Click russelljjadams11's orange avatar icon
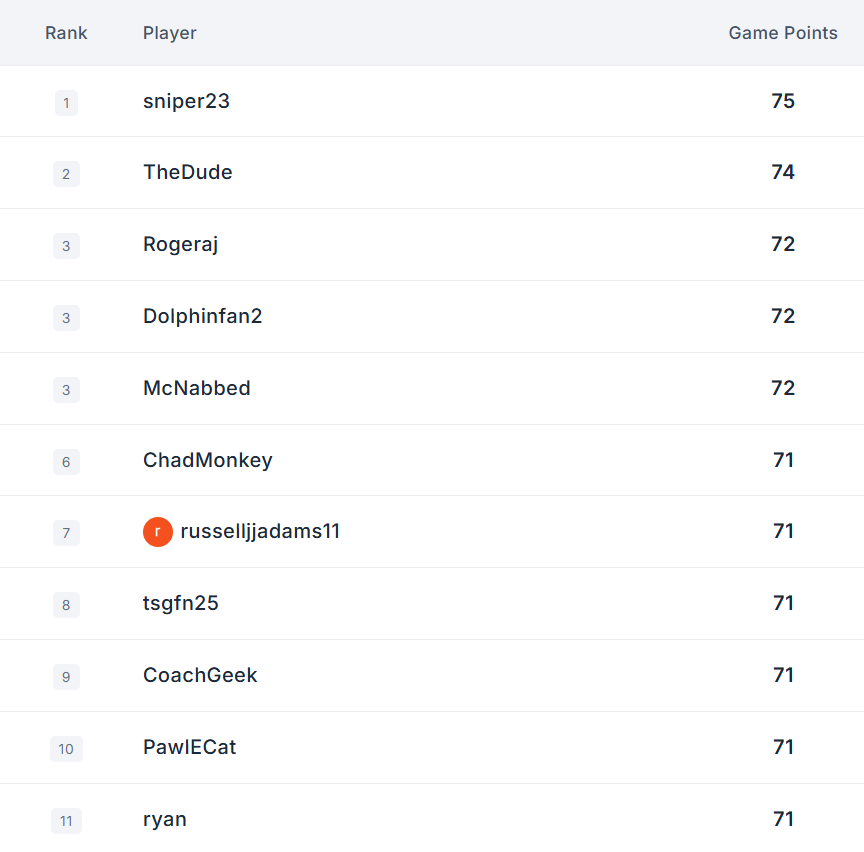The height and width of the screenshot is (852, 864). tap(158, 532)
